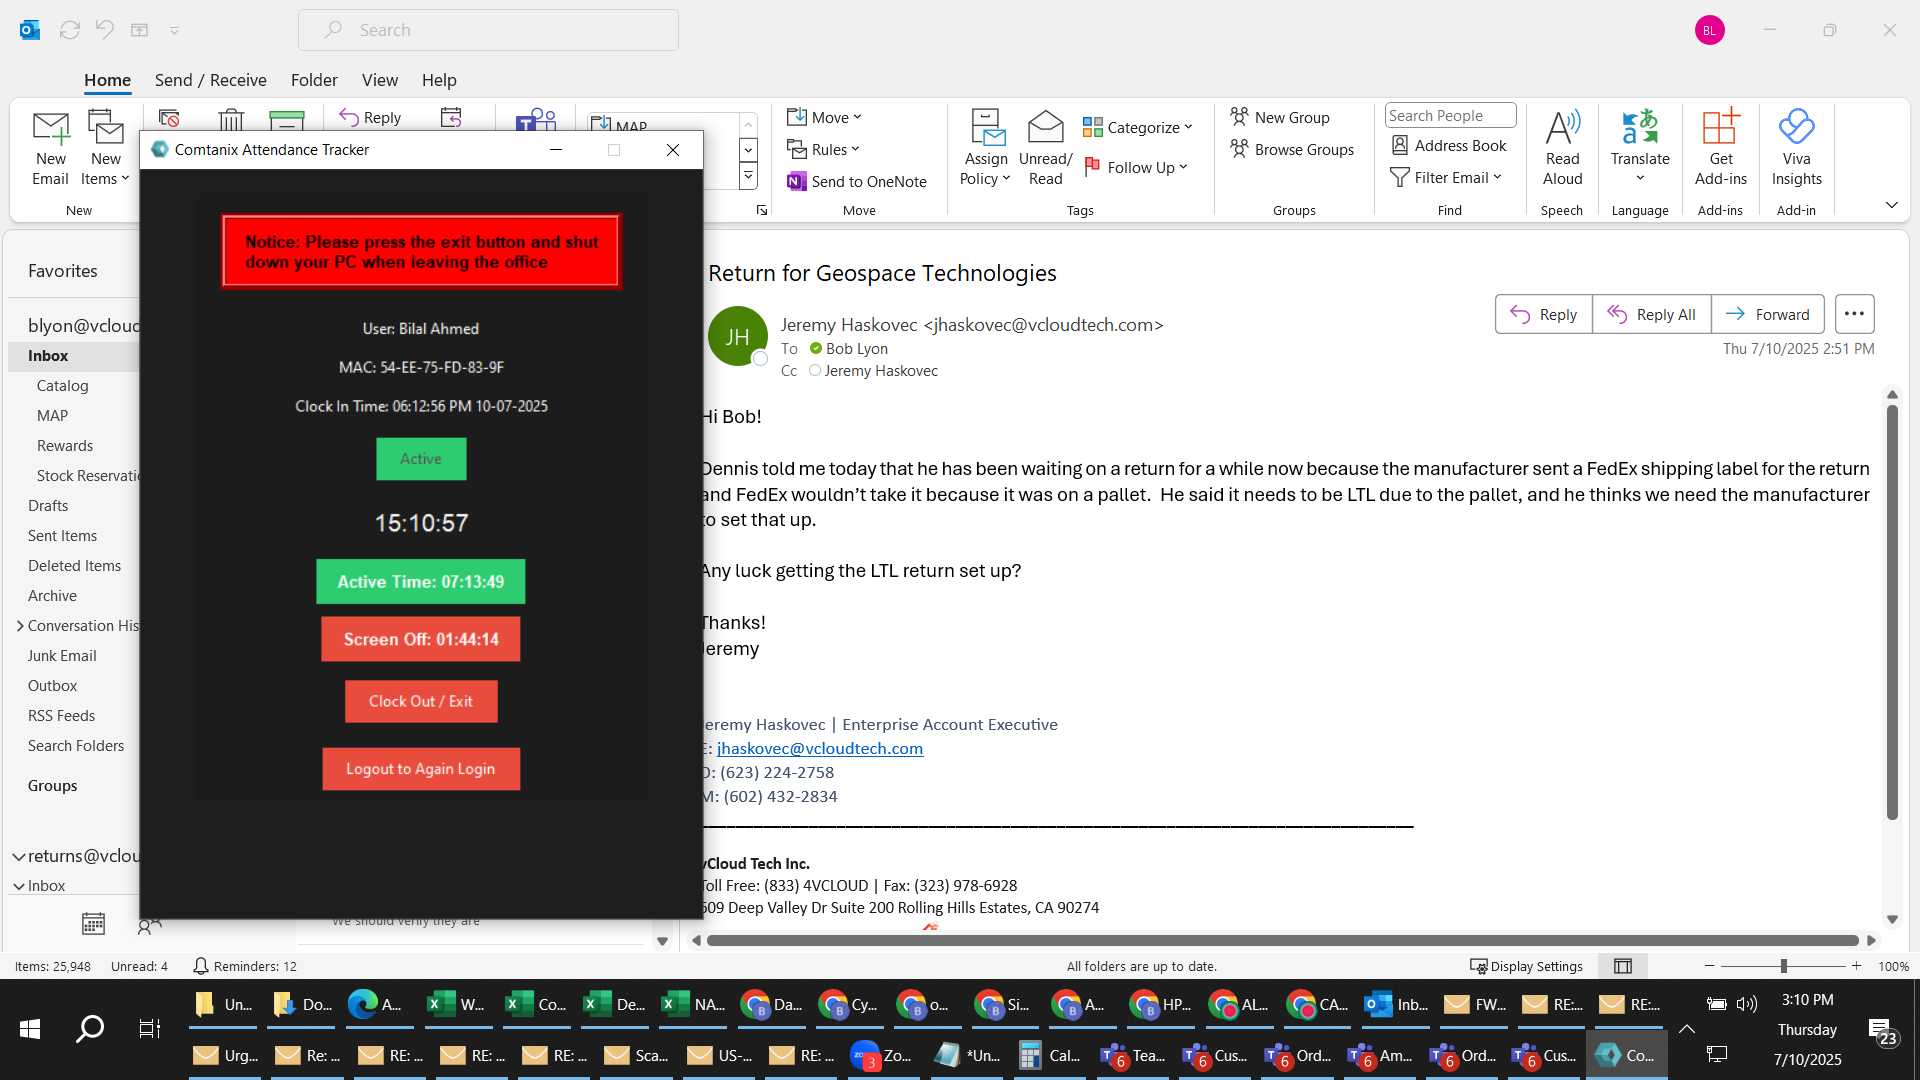Open the Follow Up dropdown

click(1136, 167)
